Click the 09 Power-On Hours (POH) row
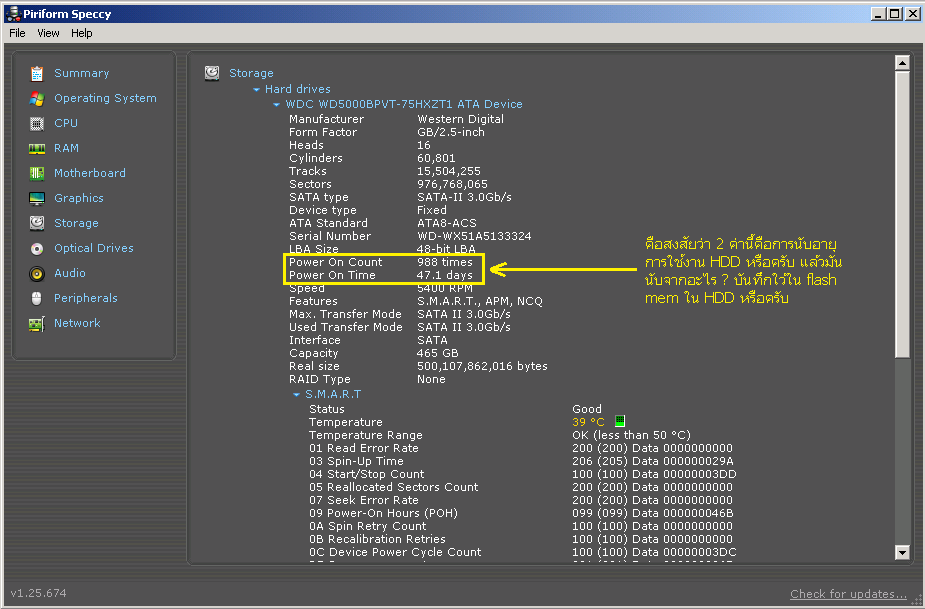The height and width of the screenshot is (609, 925). point(521,513)
